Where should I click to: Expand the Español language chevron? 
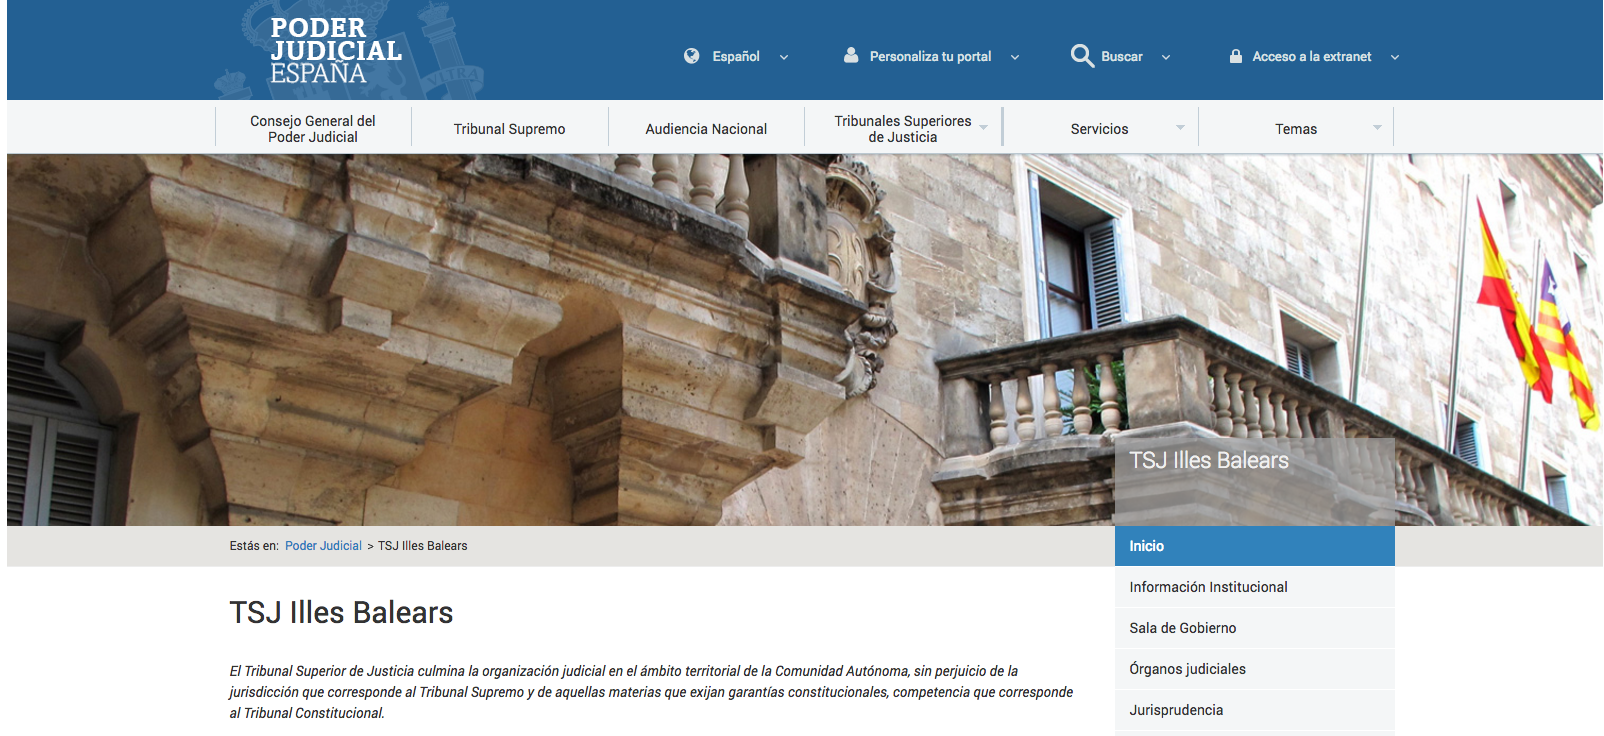tap(784, 57)
